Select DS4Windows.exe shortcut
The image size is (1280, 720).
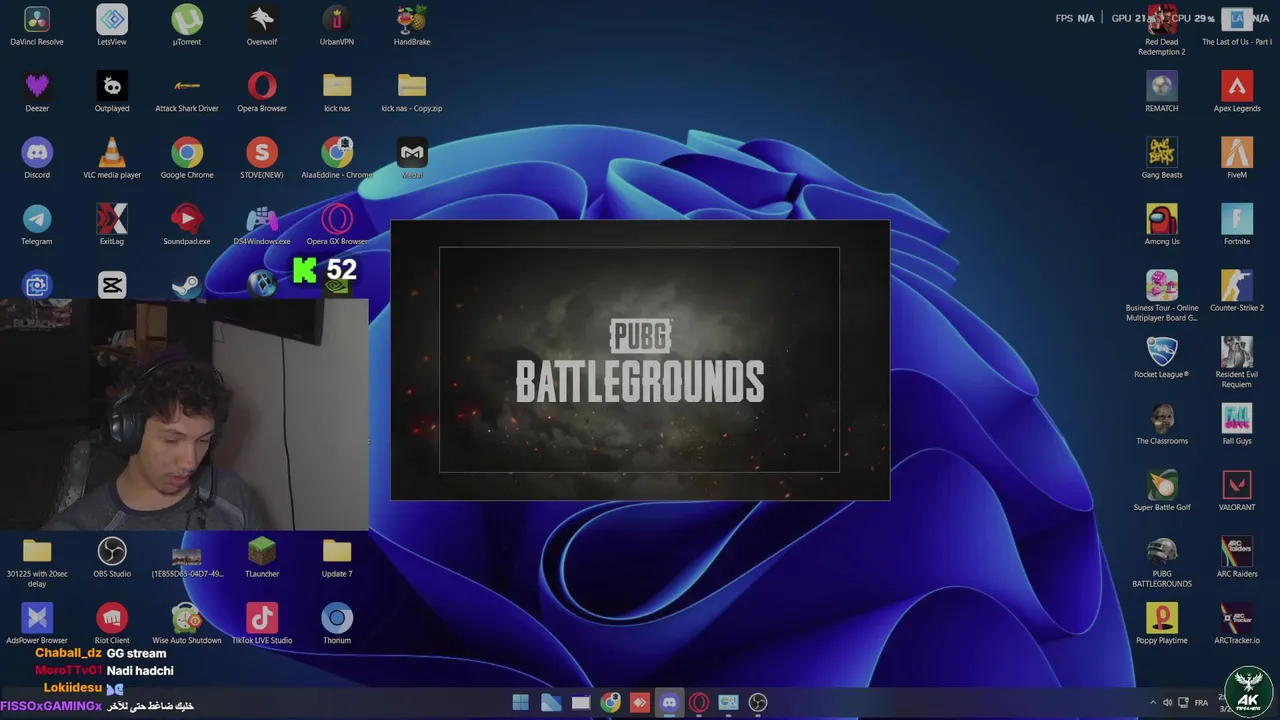(x=262, y=225)
